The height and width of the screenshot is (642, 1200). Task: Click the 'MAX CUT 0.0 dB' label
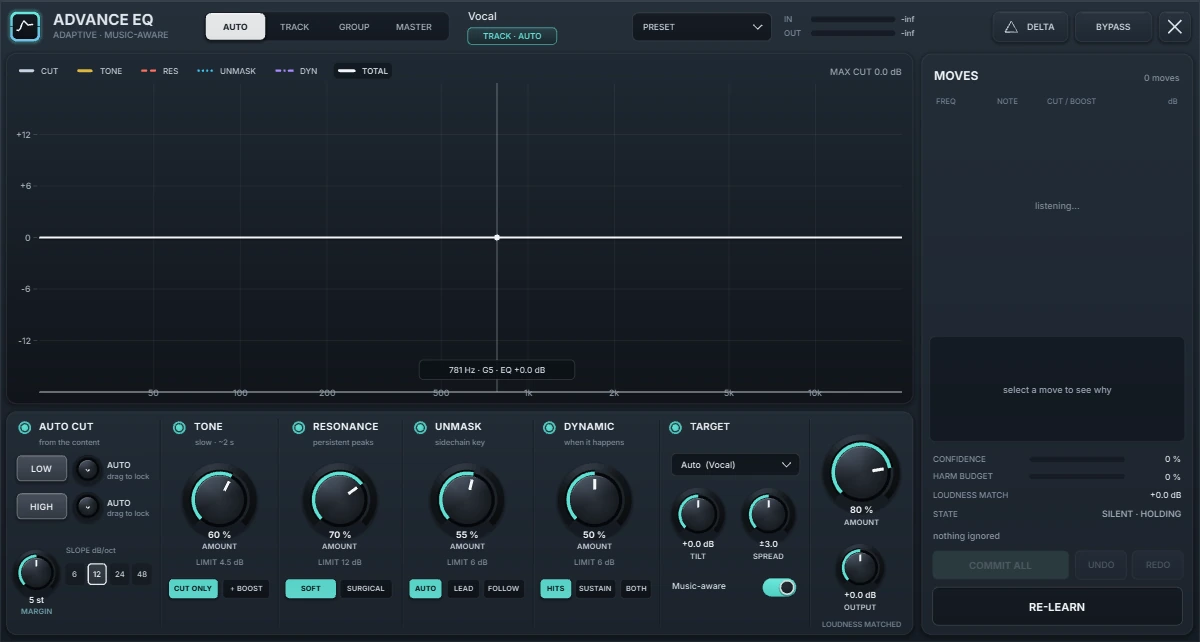[x=866, y=72]
